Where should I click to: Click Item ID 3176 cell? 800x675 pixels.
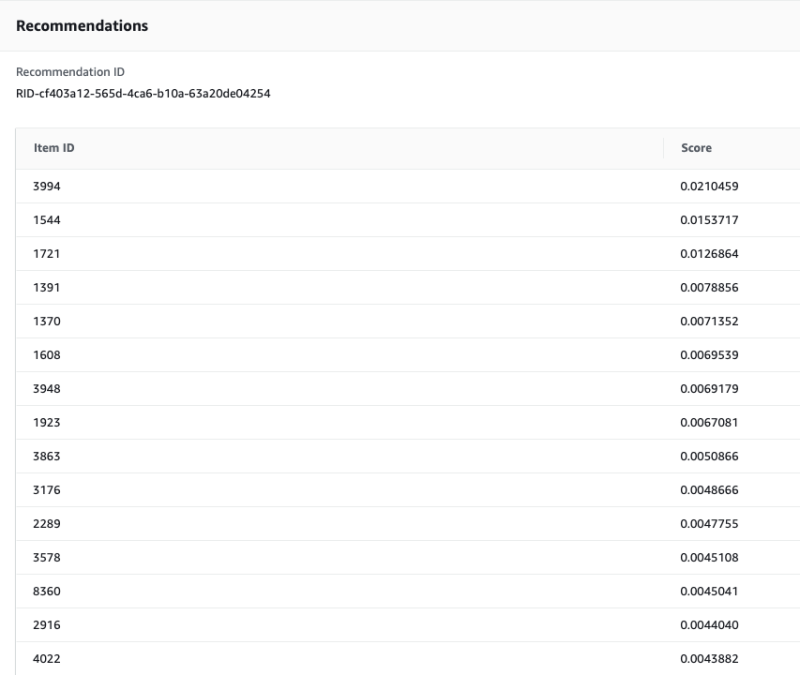48,490
